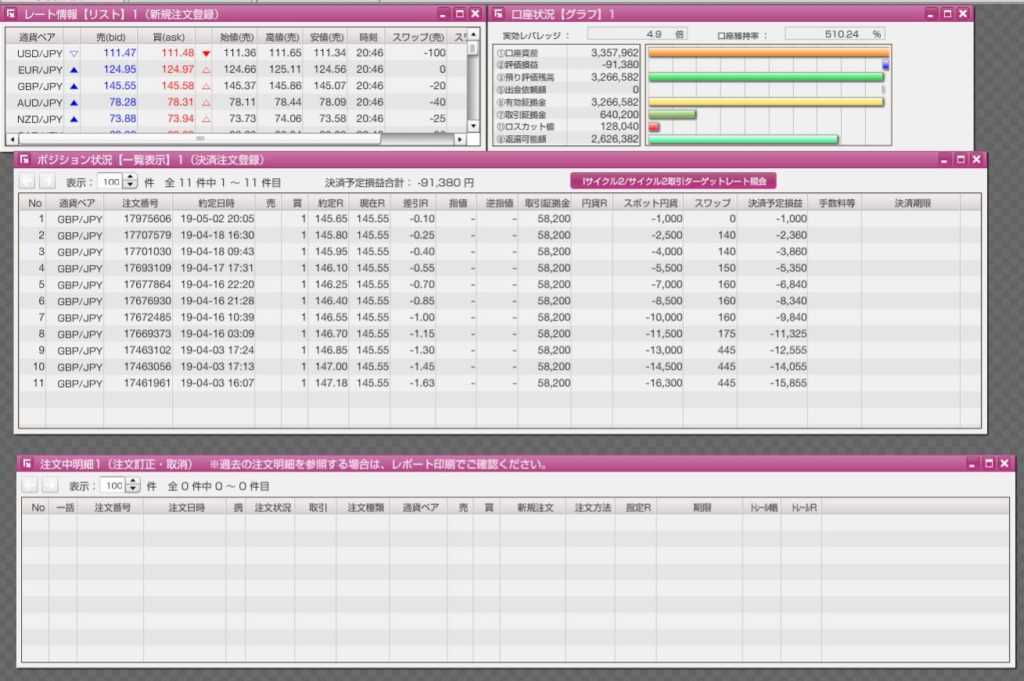Click the orange 口座資産 bar in graph
1024x681 pixels.
[767, 53]
